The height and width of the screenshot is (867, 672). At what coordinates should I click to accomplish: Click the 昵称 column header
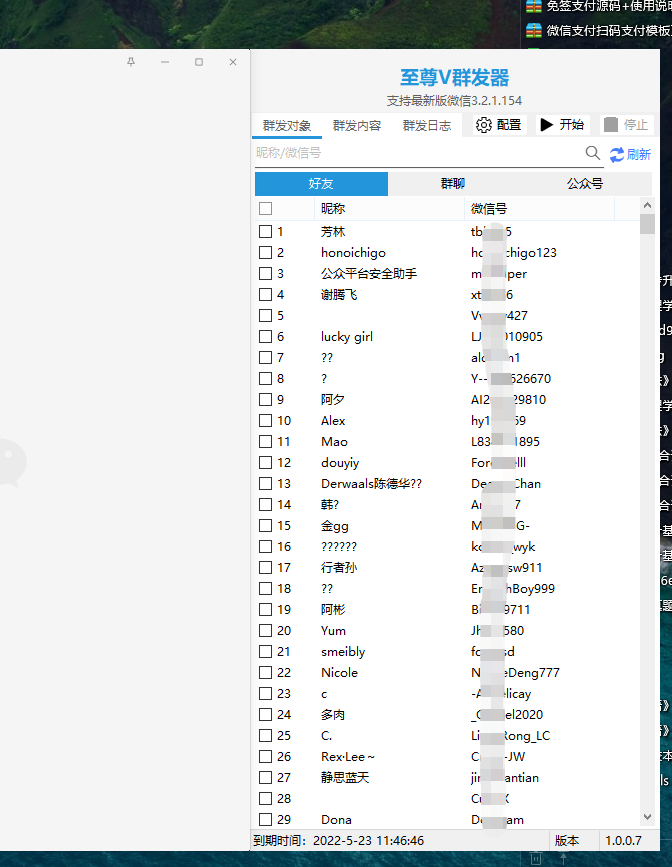tap(389, 208)
